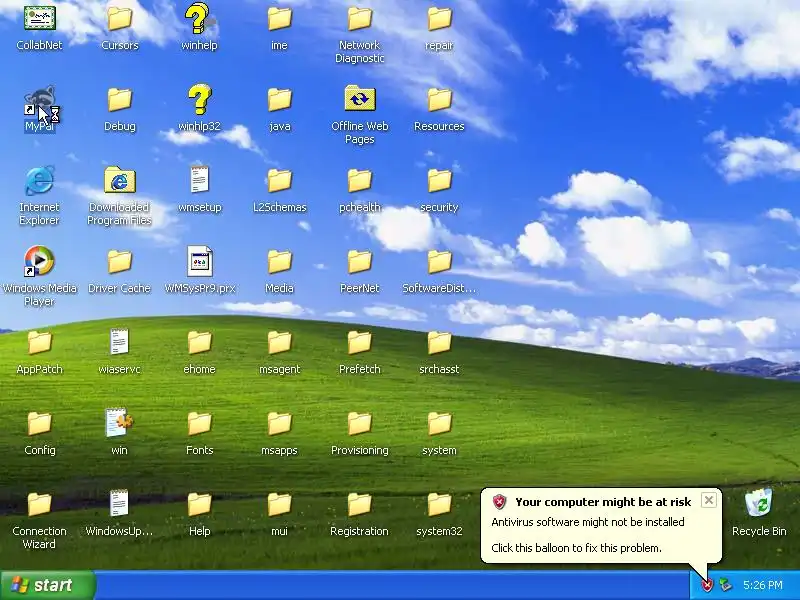Click the taskbar clock showing 5:26 PM
Image resolution: width=800 pixels, height=600 pixels.
pyautogui.click(x=763, y=585)
